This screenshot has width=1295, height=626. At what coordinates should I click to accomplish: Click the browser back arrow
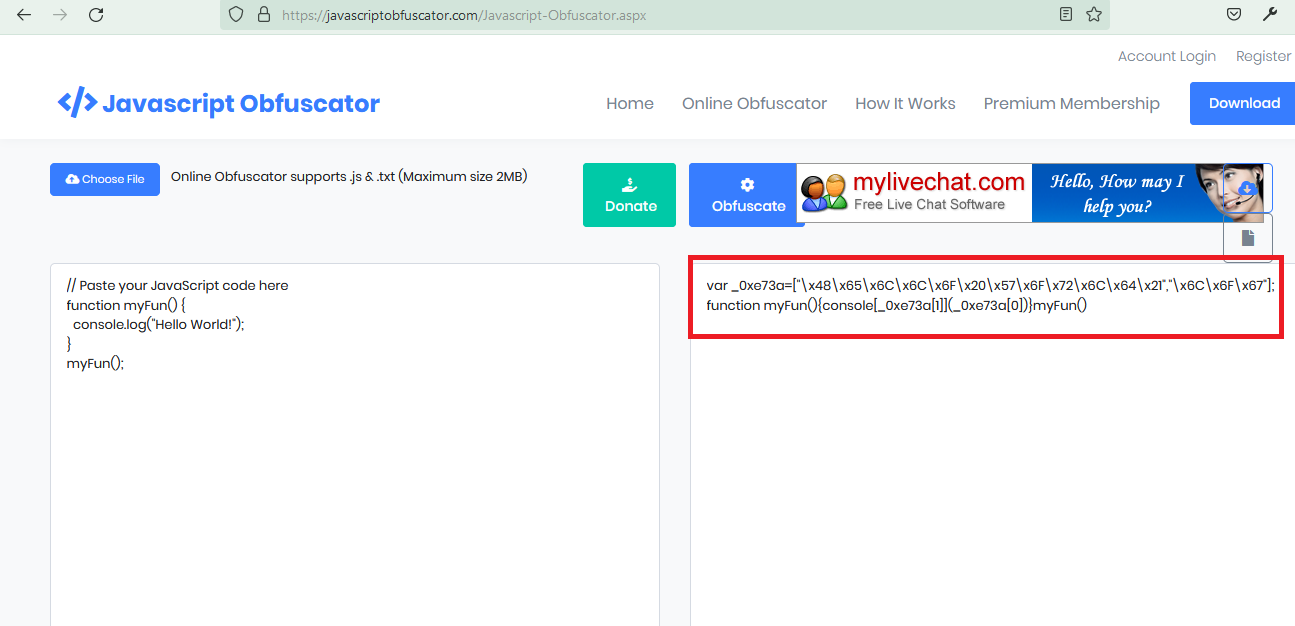24,15
